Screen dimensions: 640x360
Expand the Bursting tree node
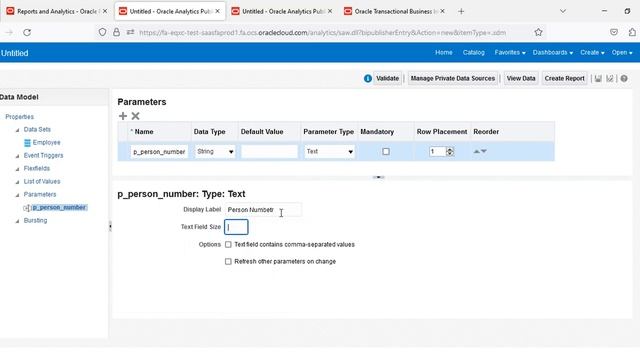point(18,221)
